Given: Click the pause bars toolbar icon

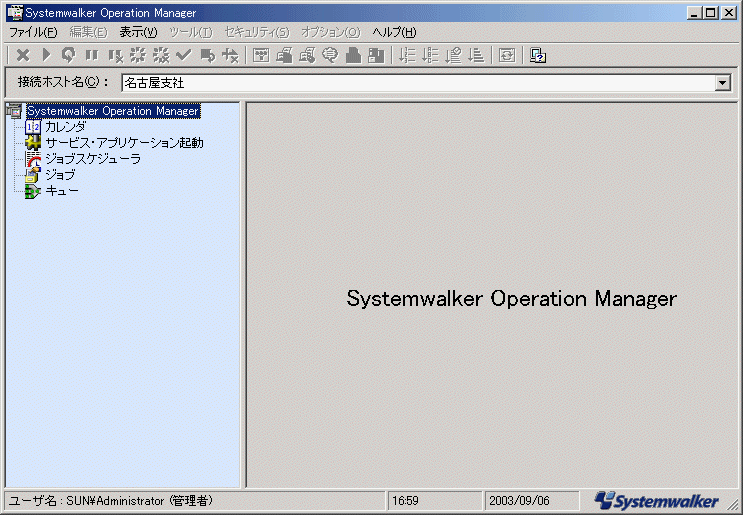Looking at the screenshot, I should click(91, 55).
